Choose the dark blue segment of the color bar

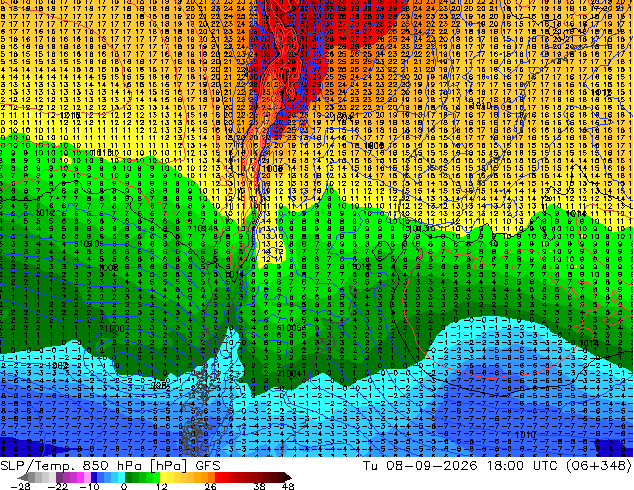pos(94,477)
